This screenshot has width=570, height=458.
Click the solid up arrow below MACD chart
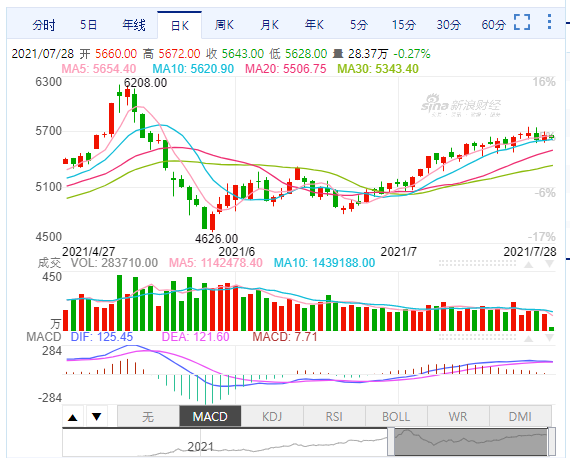tap(73, 417)
